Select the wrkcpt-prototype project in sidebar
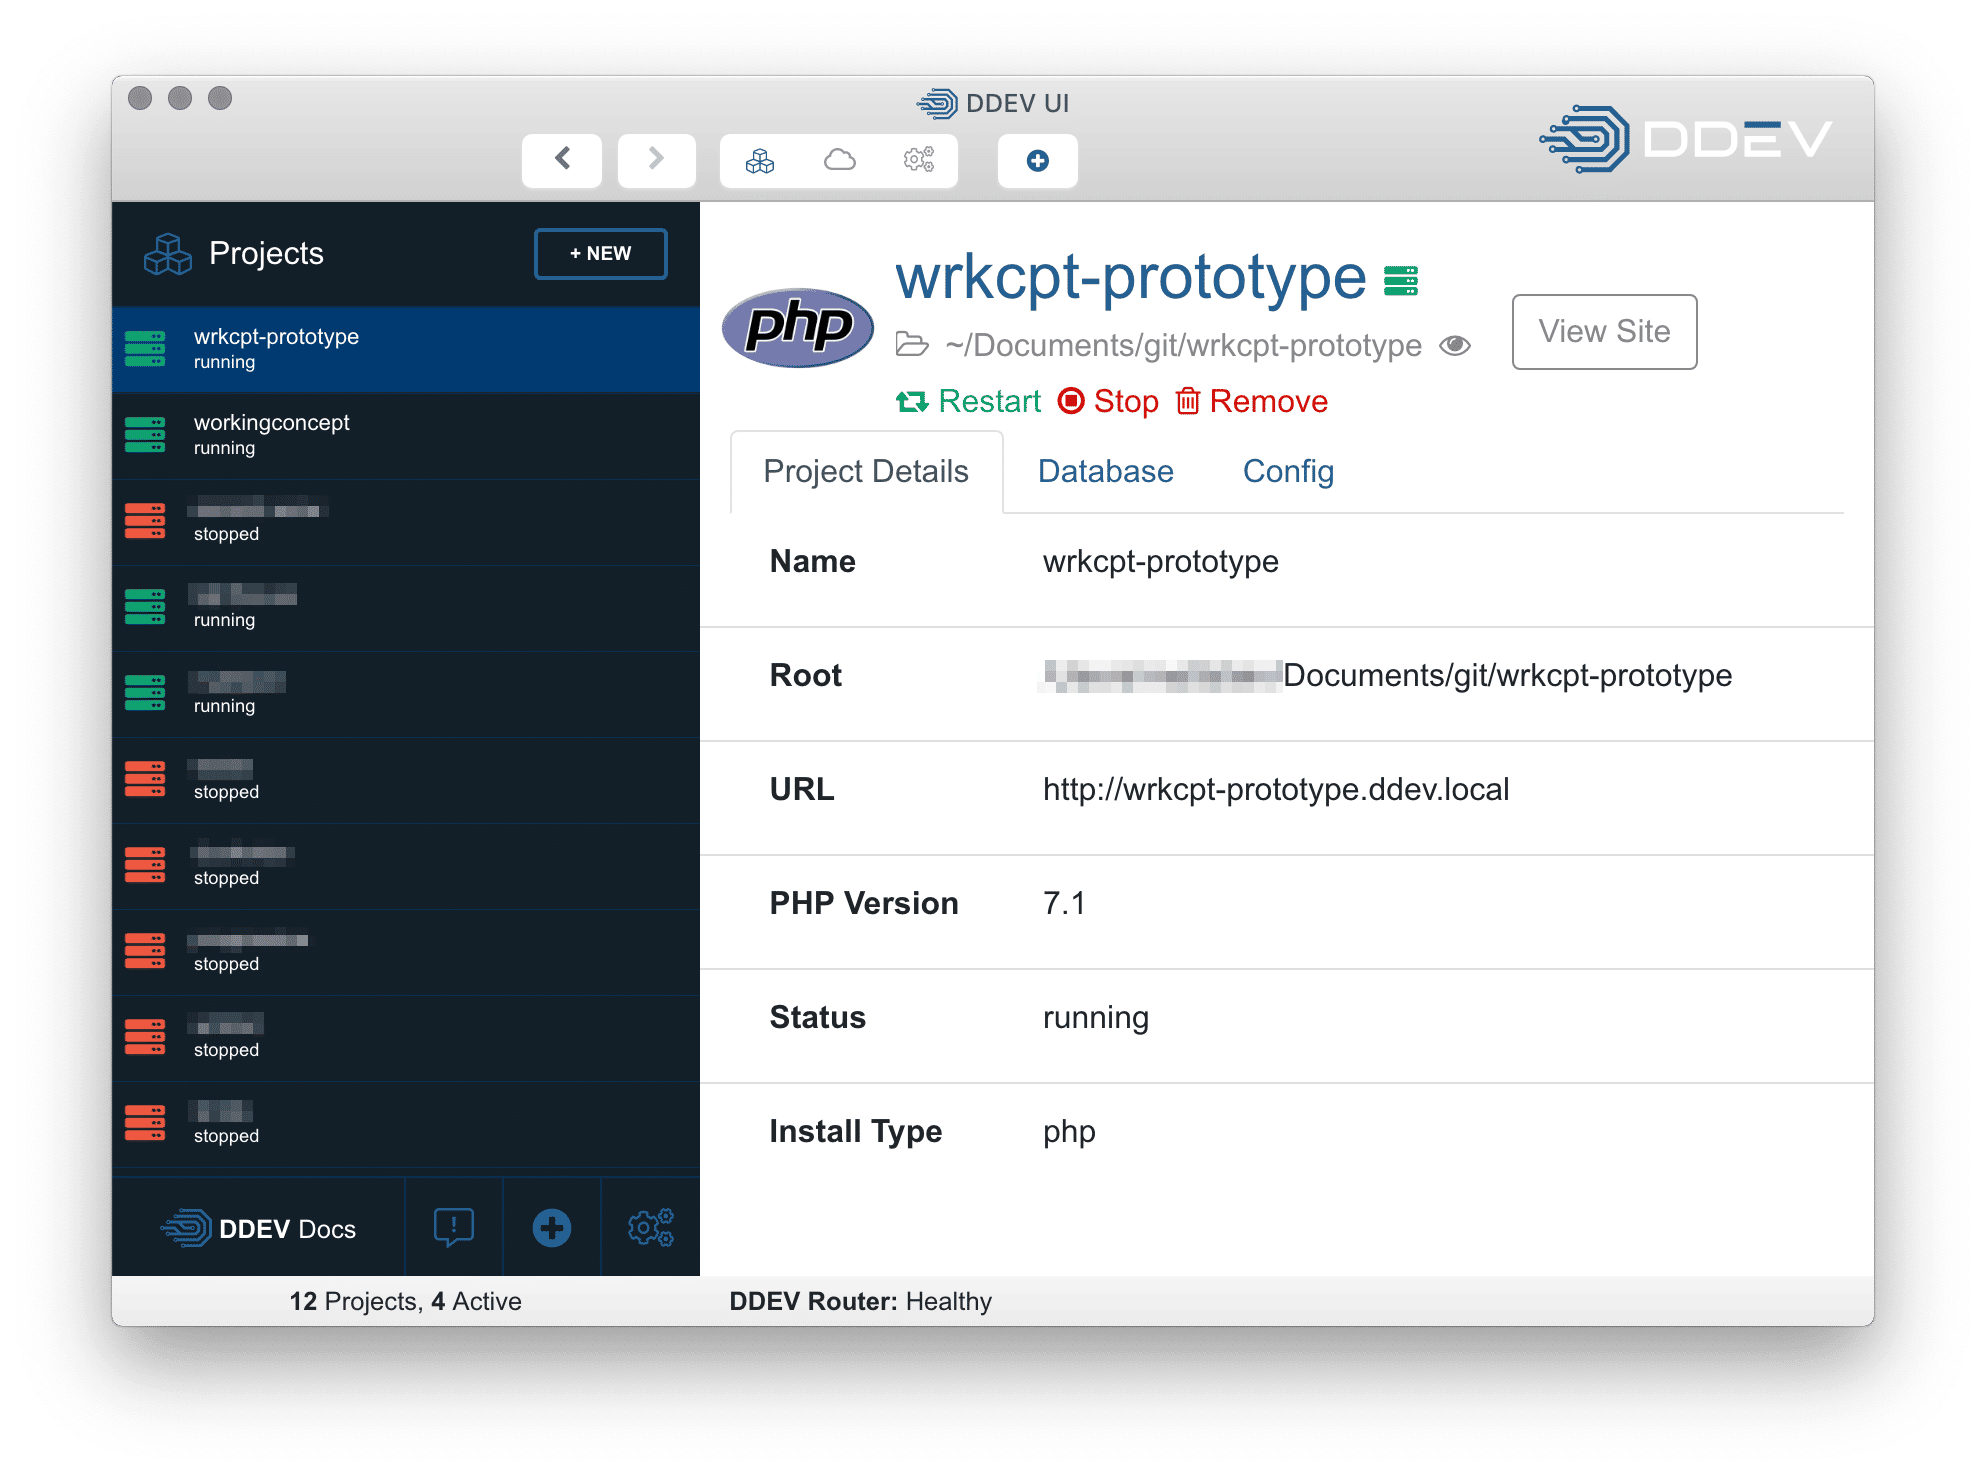 click(406, 349)
